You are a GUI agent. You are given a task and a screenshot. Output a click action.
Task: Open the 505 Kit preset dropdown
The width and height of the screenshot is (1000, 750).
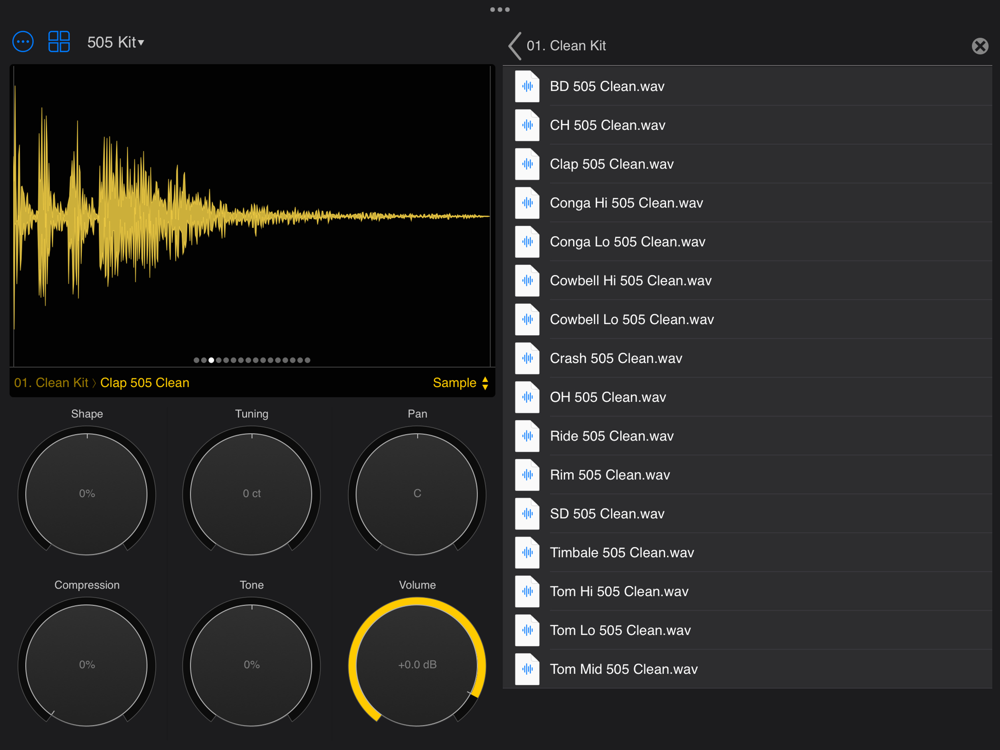[x=116, y=43]
